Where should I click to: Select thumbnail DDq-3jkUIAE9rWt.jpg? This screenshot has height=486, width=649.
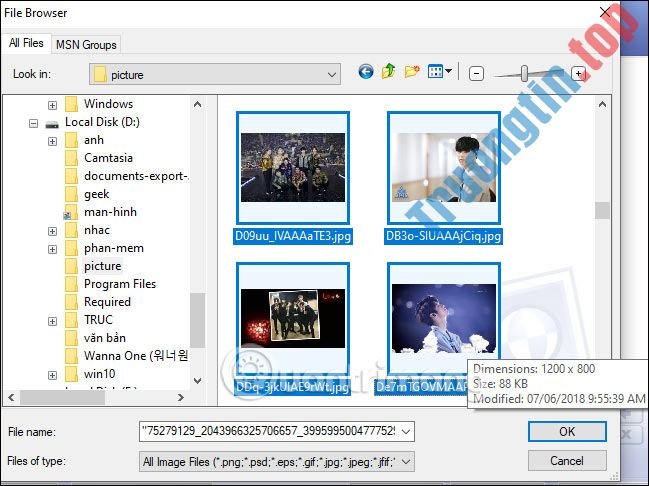(293, 318)
